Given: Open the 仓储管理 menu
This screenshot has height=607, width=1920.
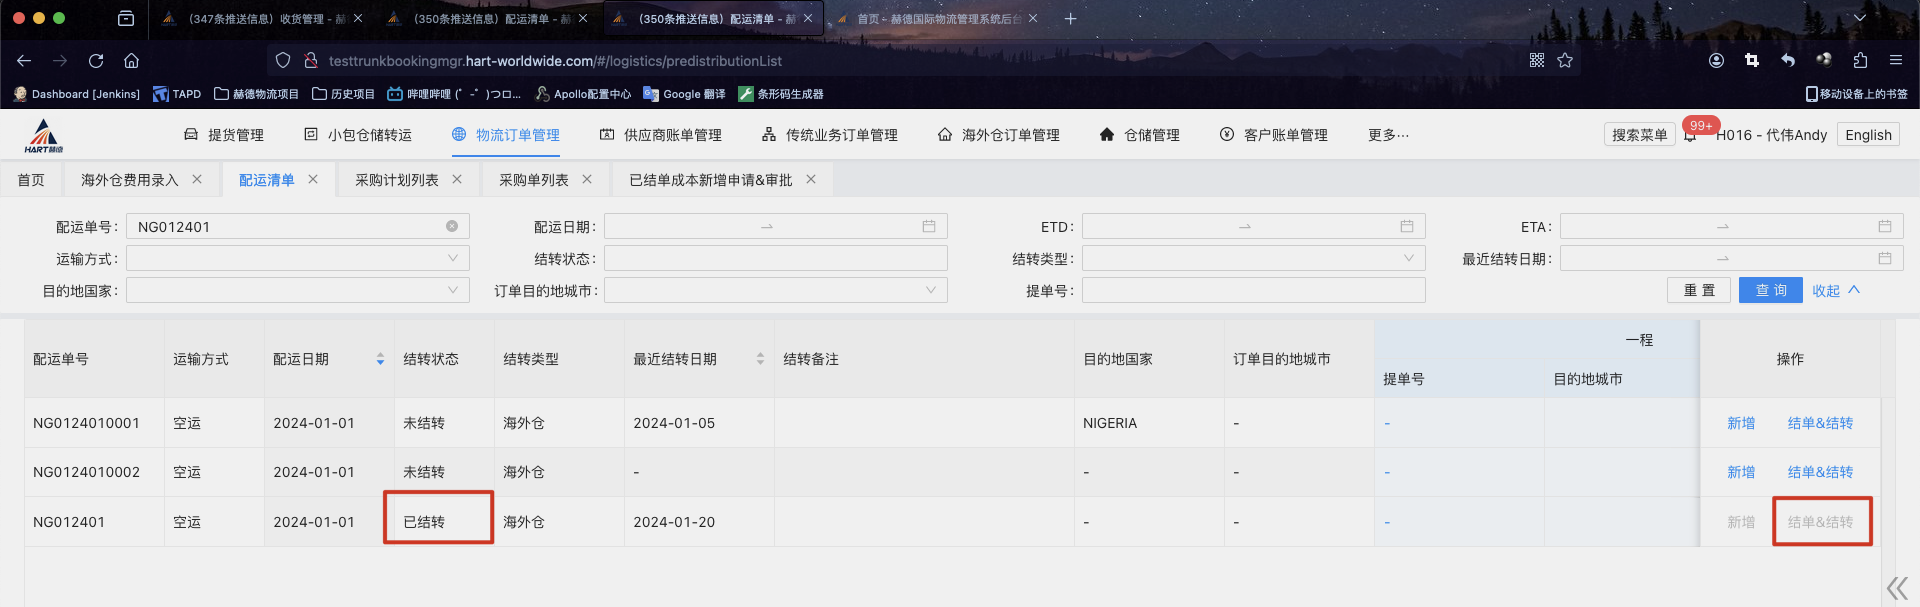Looking at the screenshot, I should click(x=1140, y=135).
